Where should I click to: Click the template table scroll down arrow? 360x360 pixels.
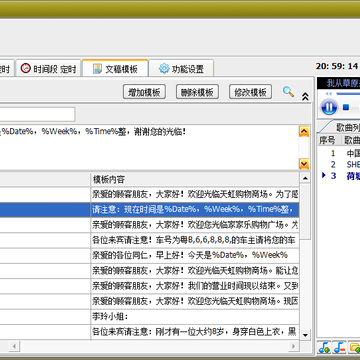pyautogui.click(x=305, y=334)
